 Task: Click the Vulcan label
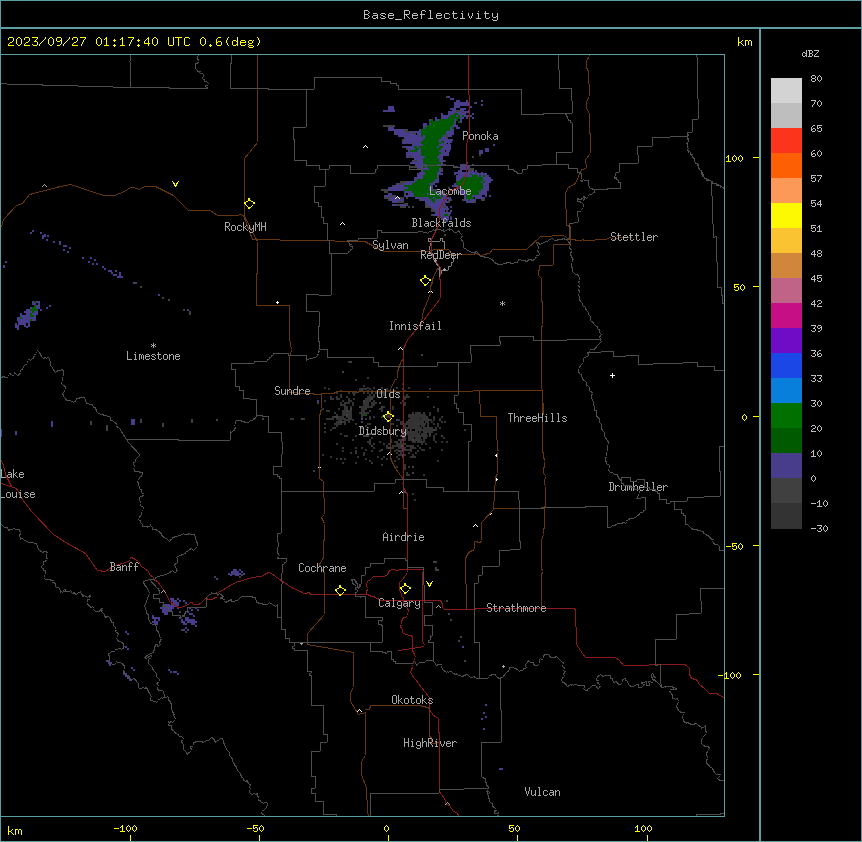coord(543,792)
